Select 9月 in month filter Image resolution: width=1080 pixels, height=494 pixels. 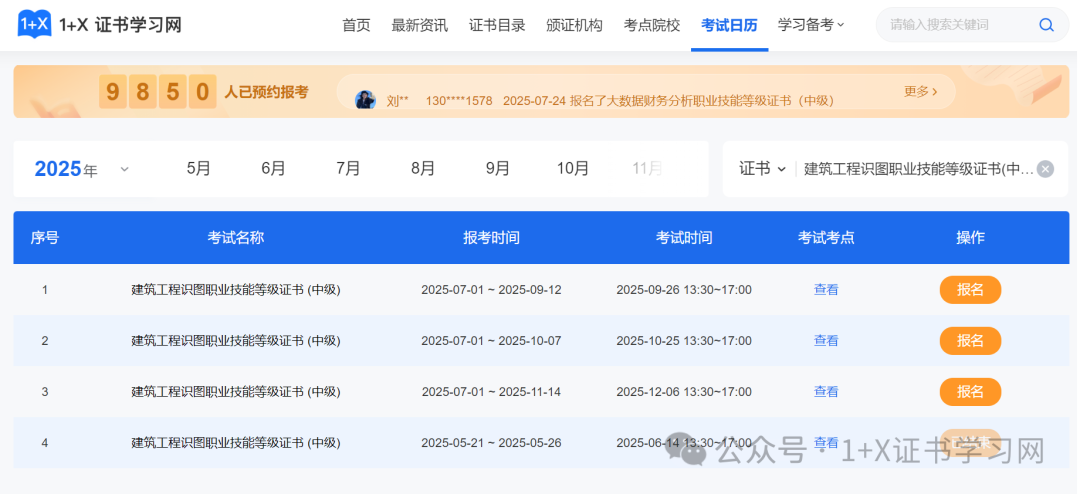pyautogui.click(x=497, y=169)
